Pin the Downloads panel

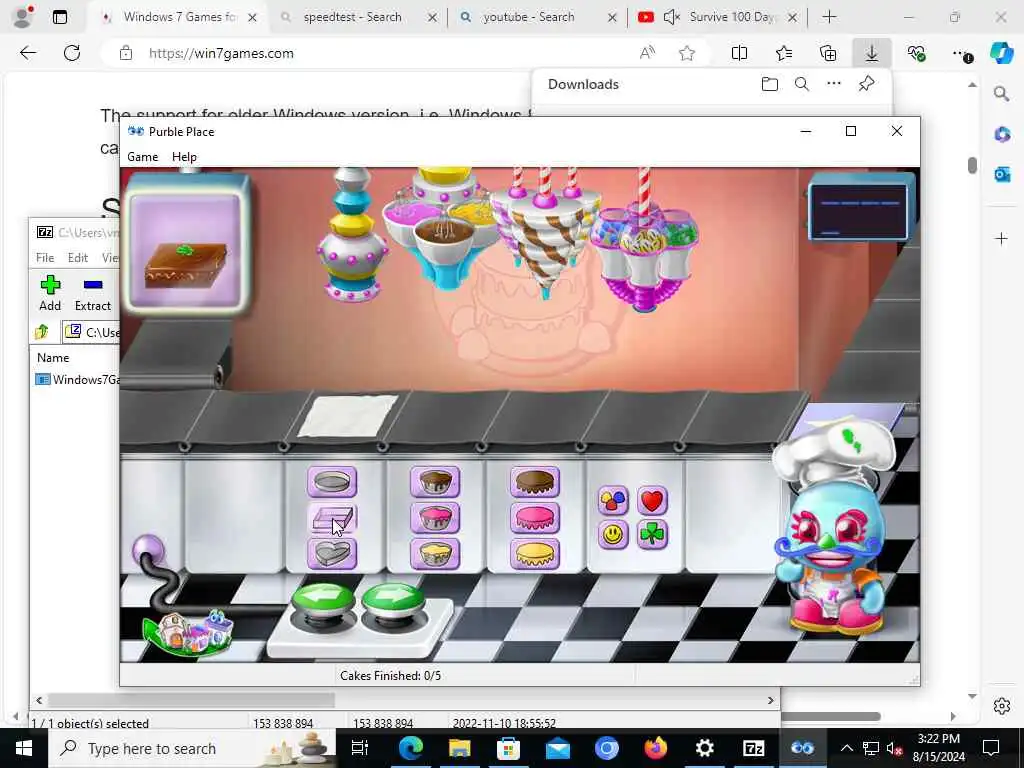tap(867, 84)
